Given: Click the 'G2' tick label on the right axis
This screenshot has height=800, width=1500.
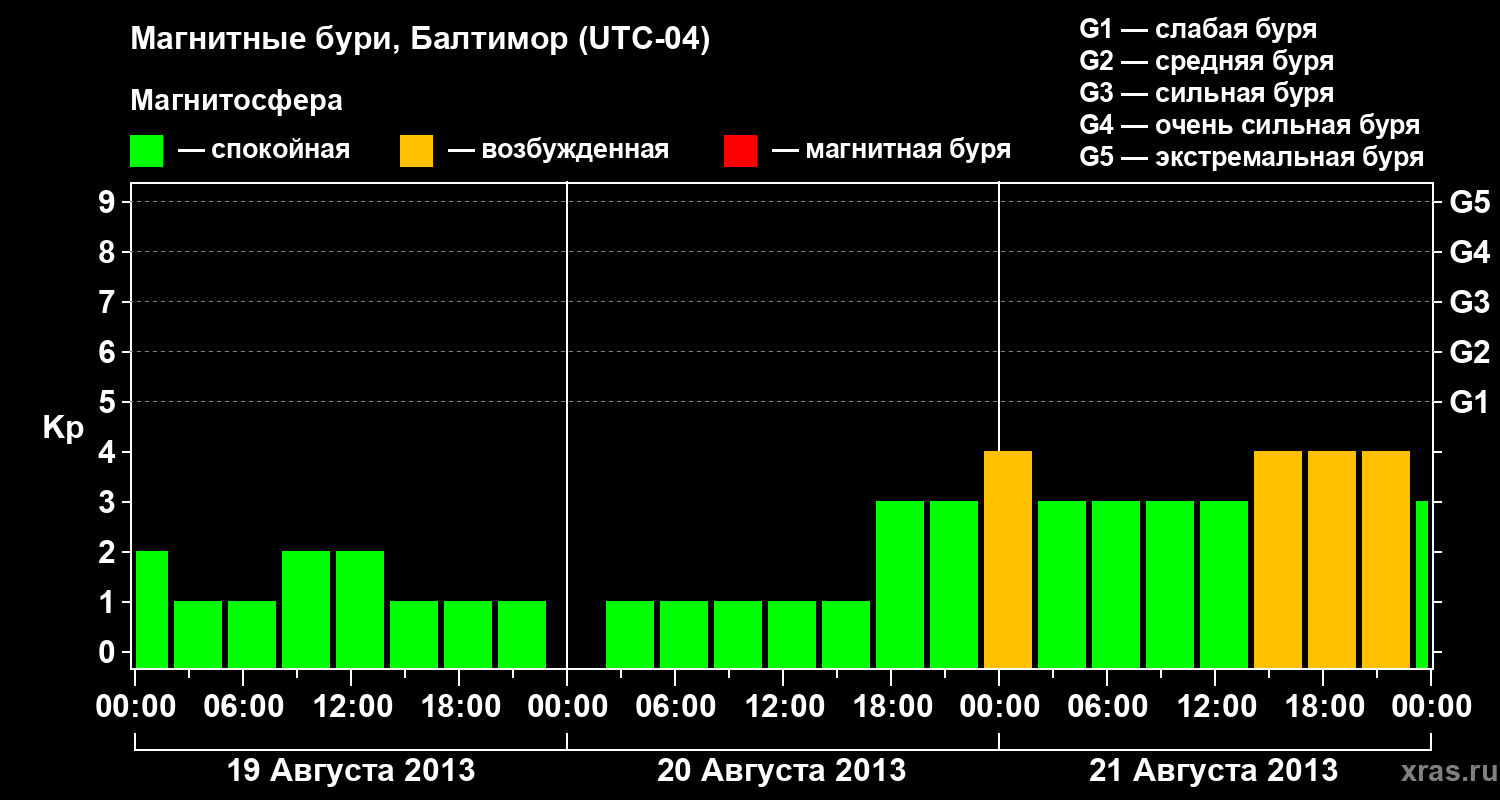Looking at the screenshot, I should click(x=1469, y=353).
